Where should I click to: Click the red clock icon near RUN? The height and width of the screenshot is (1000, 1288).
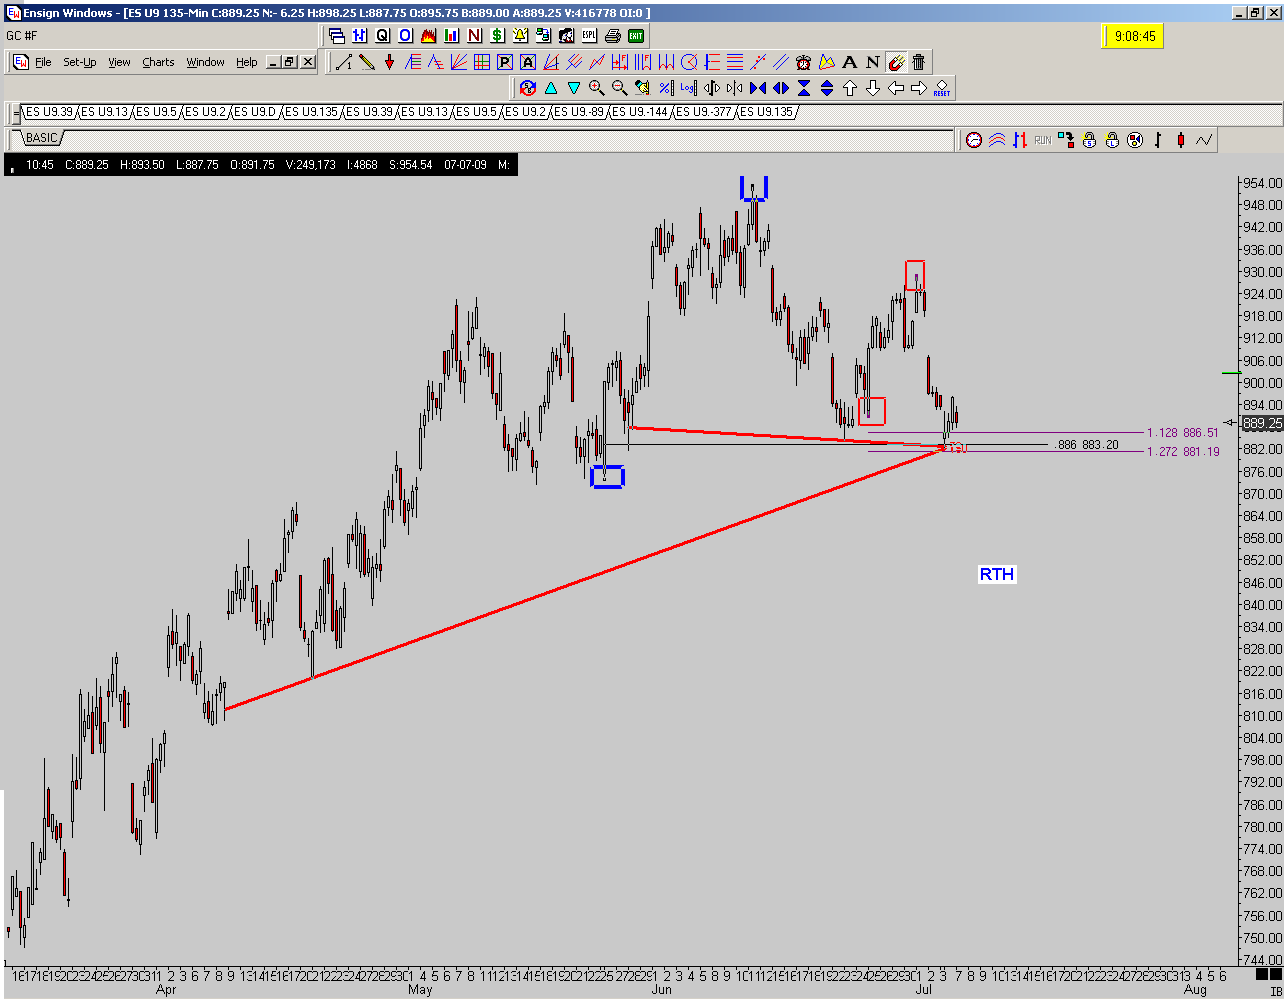(x=974, y=140)
